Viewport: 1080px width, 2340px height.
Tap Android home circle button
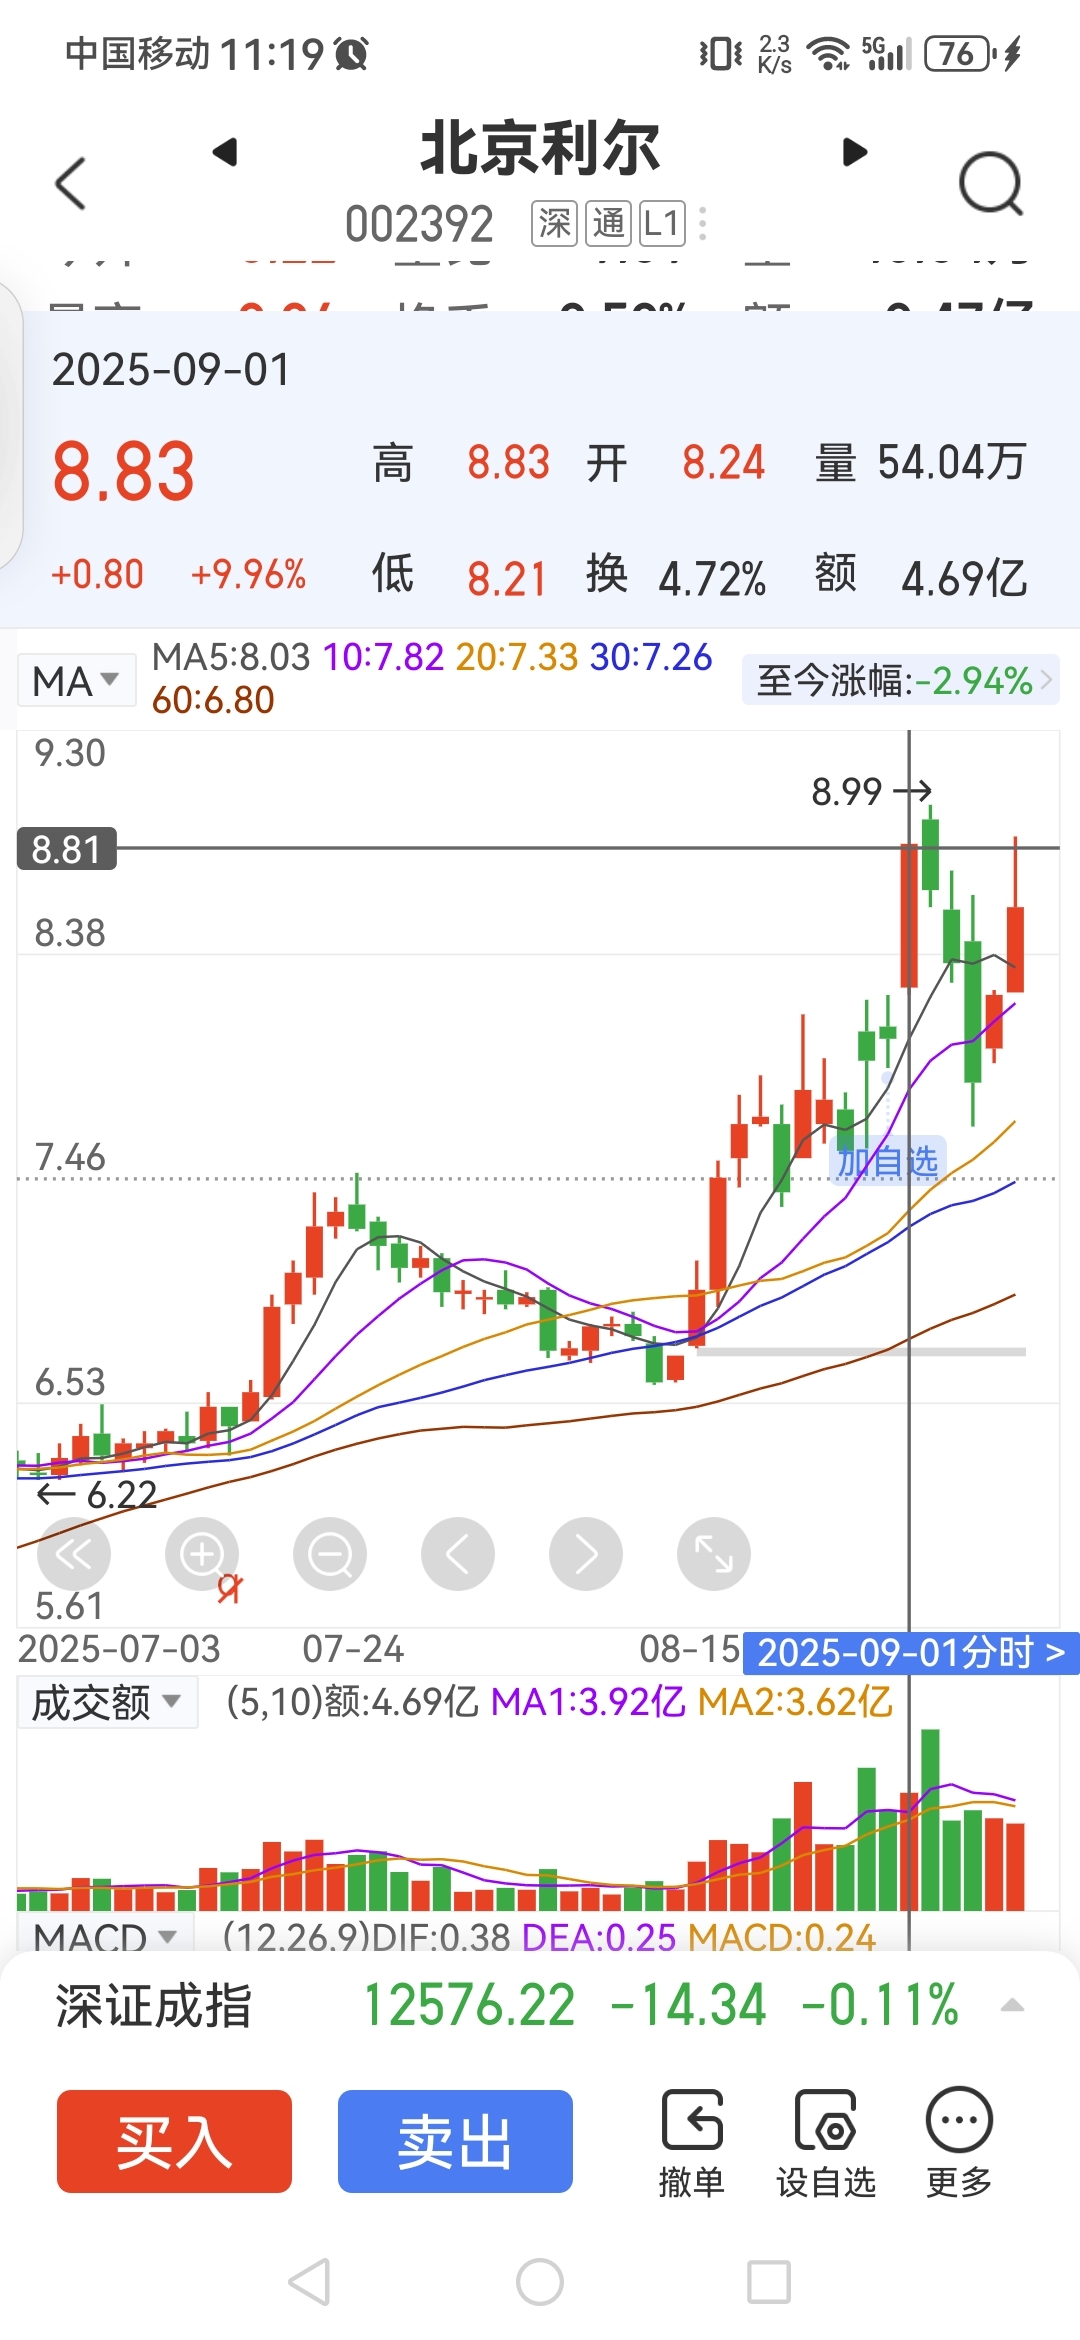point(540,2282)
